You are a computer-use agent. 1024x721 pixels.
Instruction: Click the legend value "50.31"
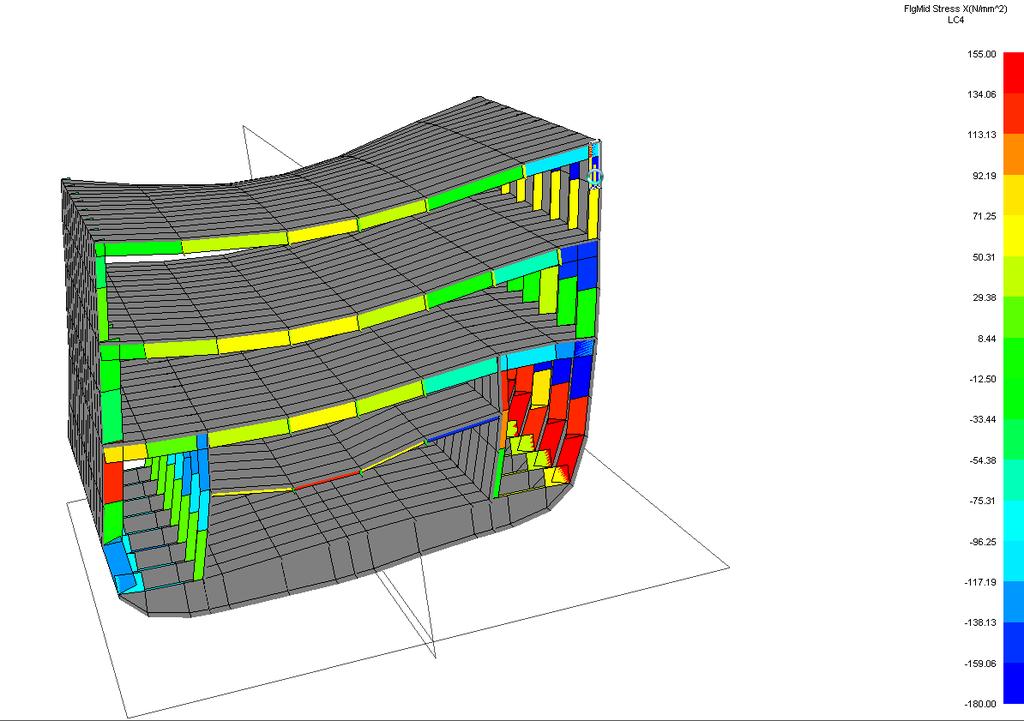pos(984,257)
